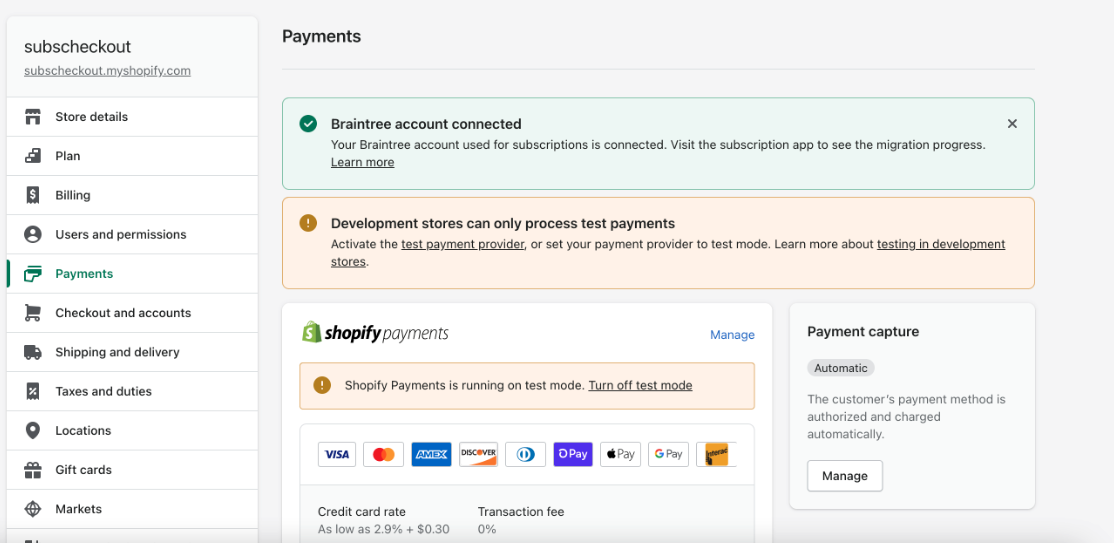Click the Shop Pay icon

(x=573, y=454)
